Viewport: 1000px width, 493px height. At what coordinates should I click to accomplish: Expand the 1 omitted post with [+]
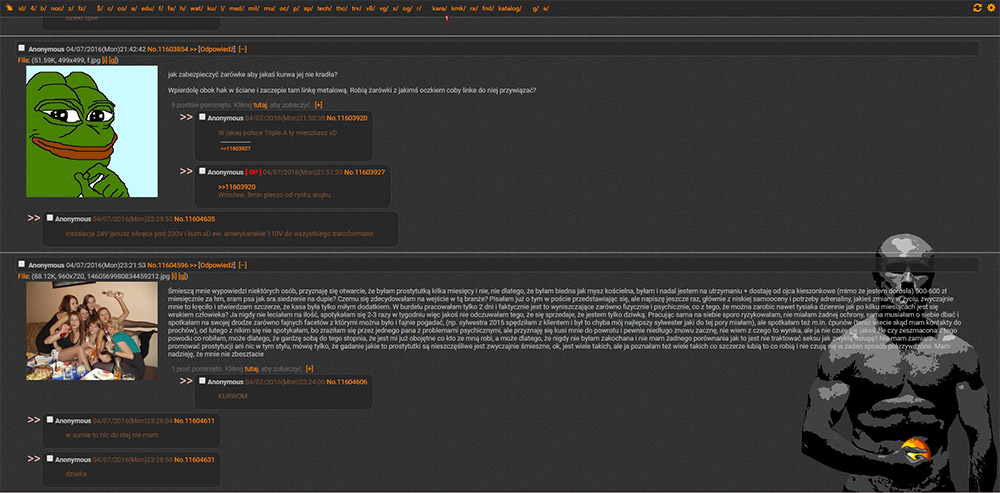[309, 368]
